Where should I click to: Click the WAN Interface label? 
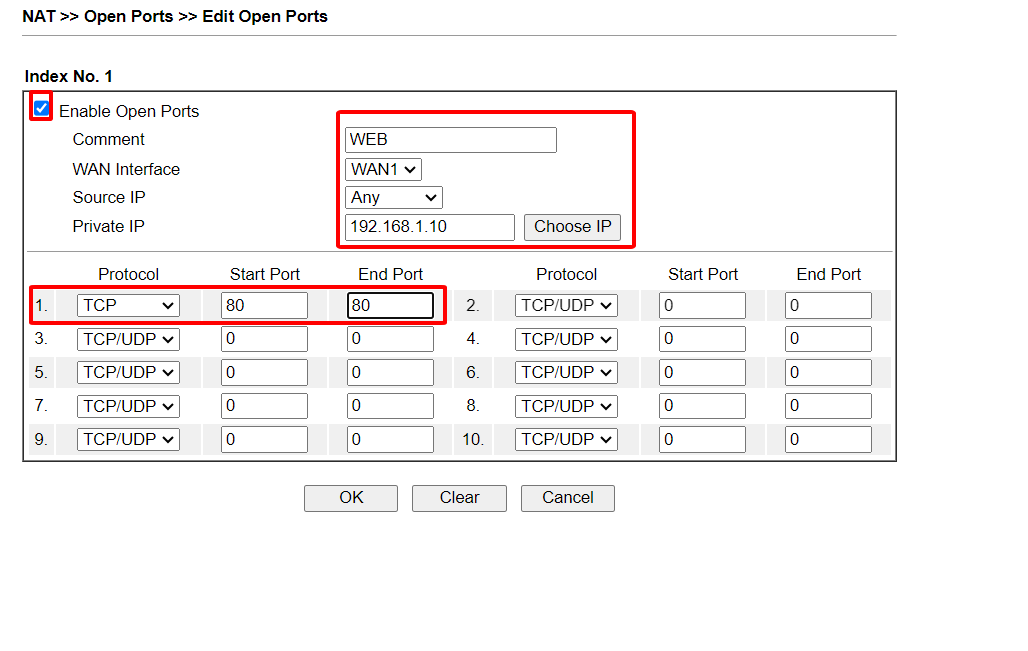pos(126,169)
